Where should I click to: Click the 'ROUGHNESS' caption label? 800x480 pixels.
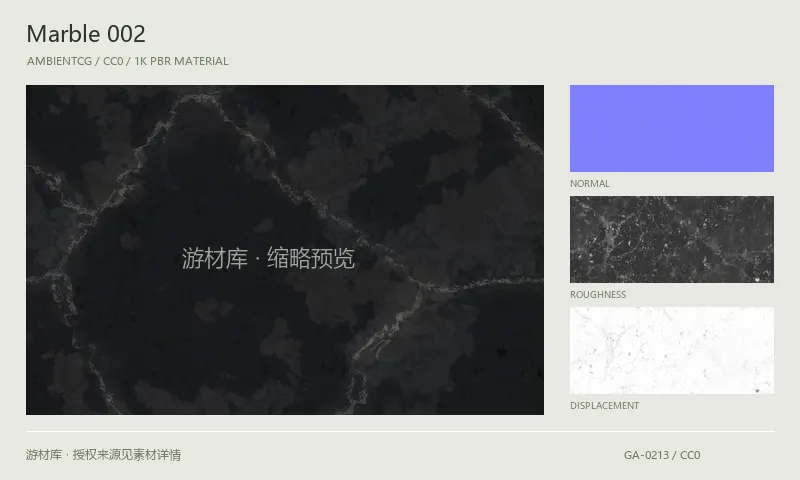tap(598, 295)
